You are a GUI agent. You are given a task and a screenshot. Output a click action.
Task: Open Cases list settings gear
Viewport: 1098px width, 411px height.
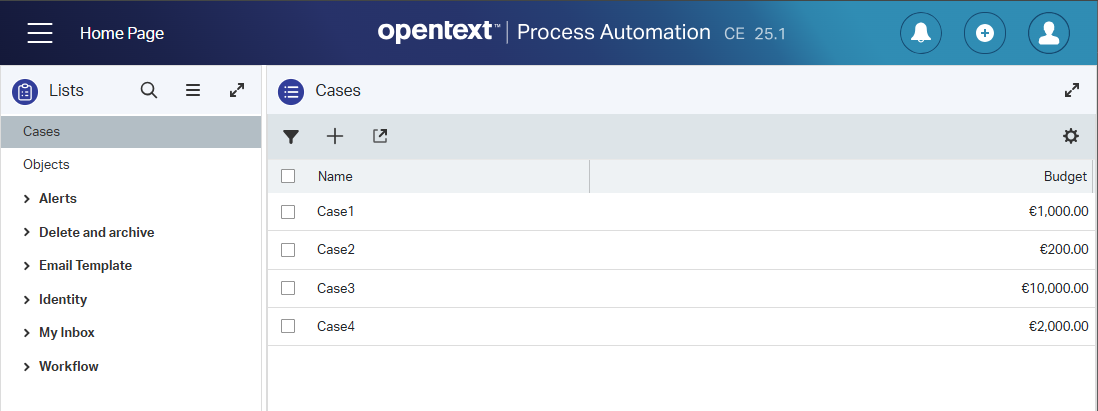pos(1071,137)
